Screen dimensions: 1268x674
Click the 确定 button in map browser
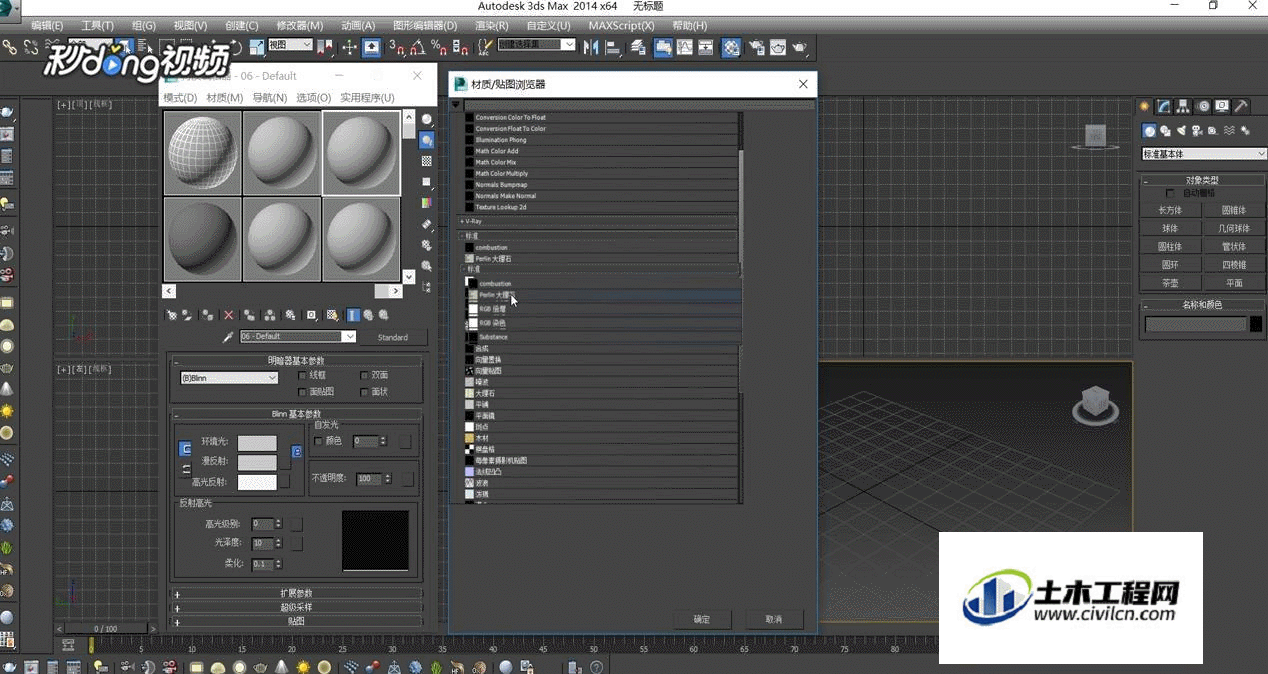pos(702,619)
